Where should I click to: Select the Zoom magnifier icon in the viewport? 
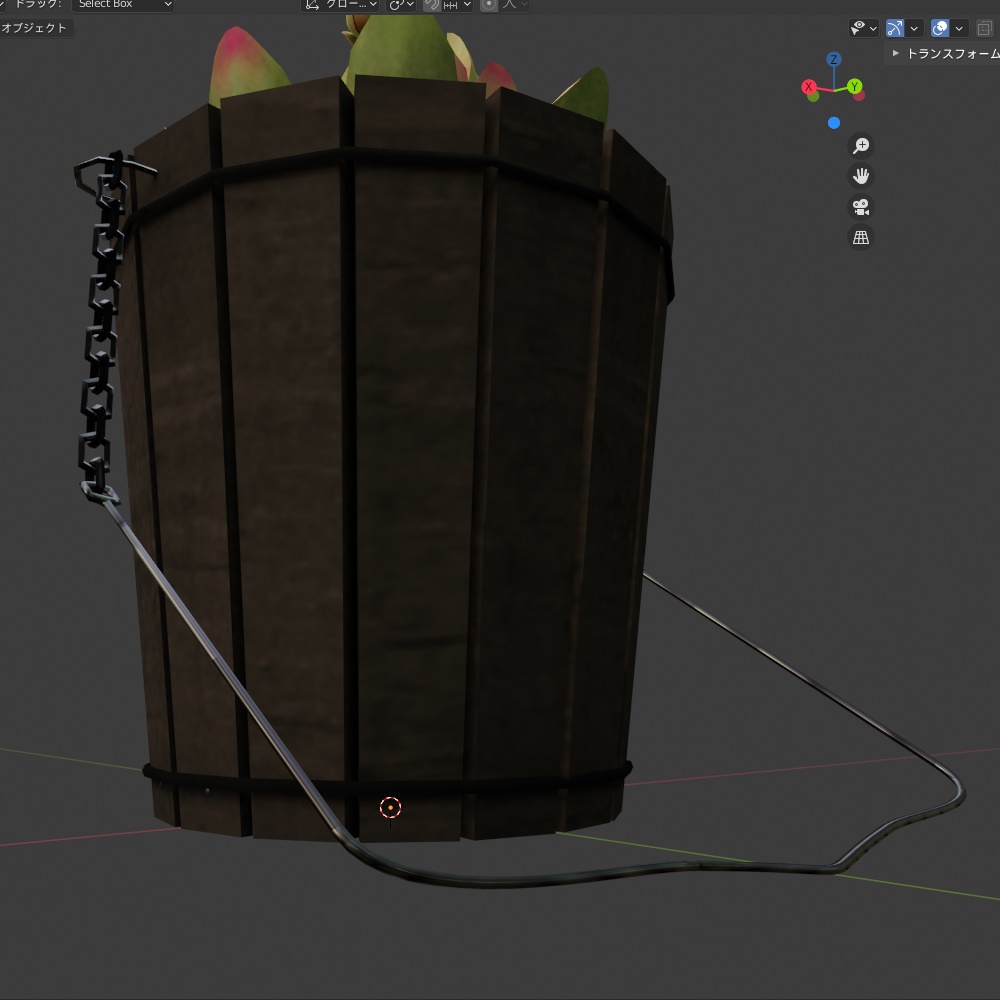(861, 146)
